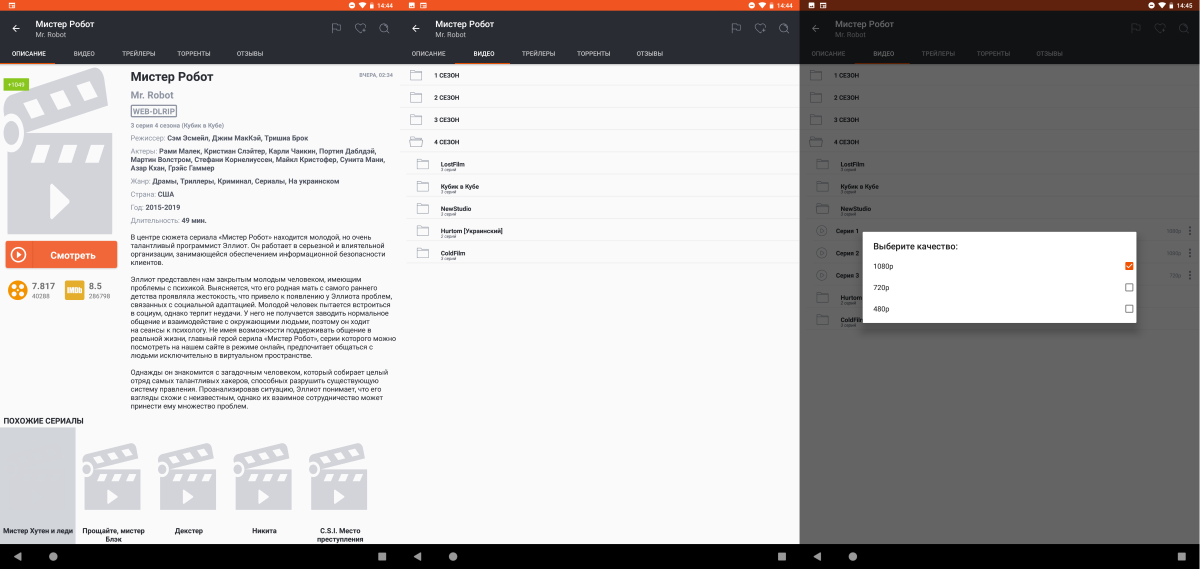Collapse the open 4 СЕЗОН folder, season list screen
This screenshot has height=569, width=1200.
(x=600, y=142)
